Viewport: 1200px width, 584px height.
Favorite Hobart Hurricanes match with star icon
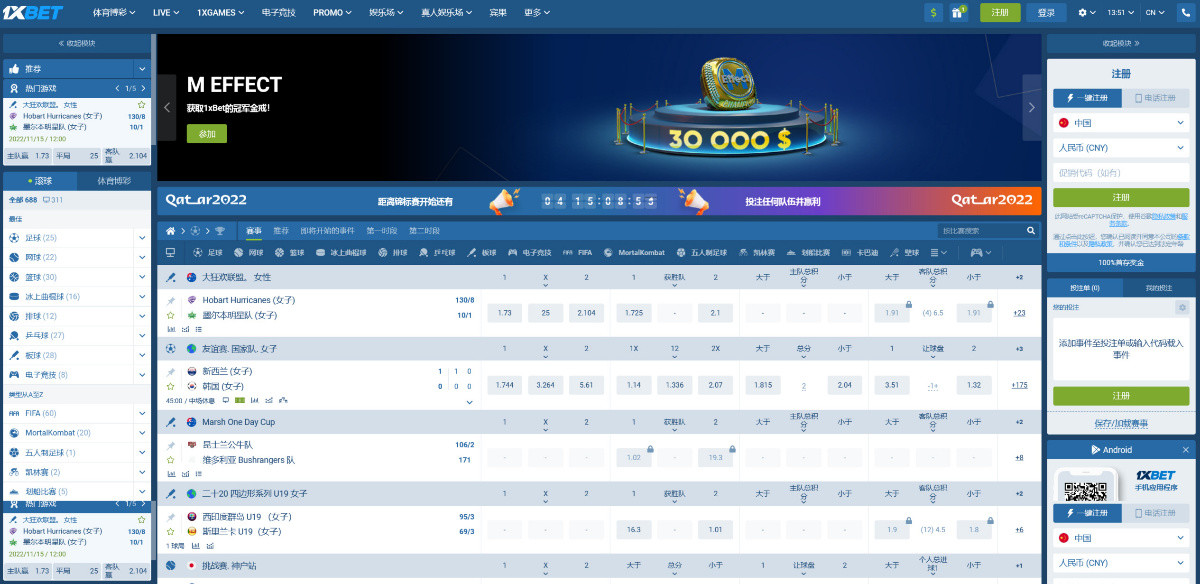click(x=171, y=315)
